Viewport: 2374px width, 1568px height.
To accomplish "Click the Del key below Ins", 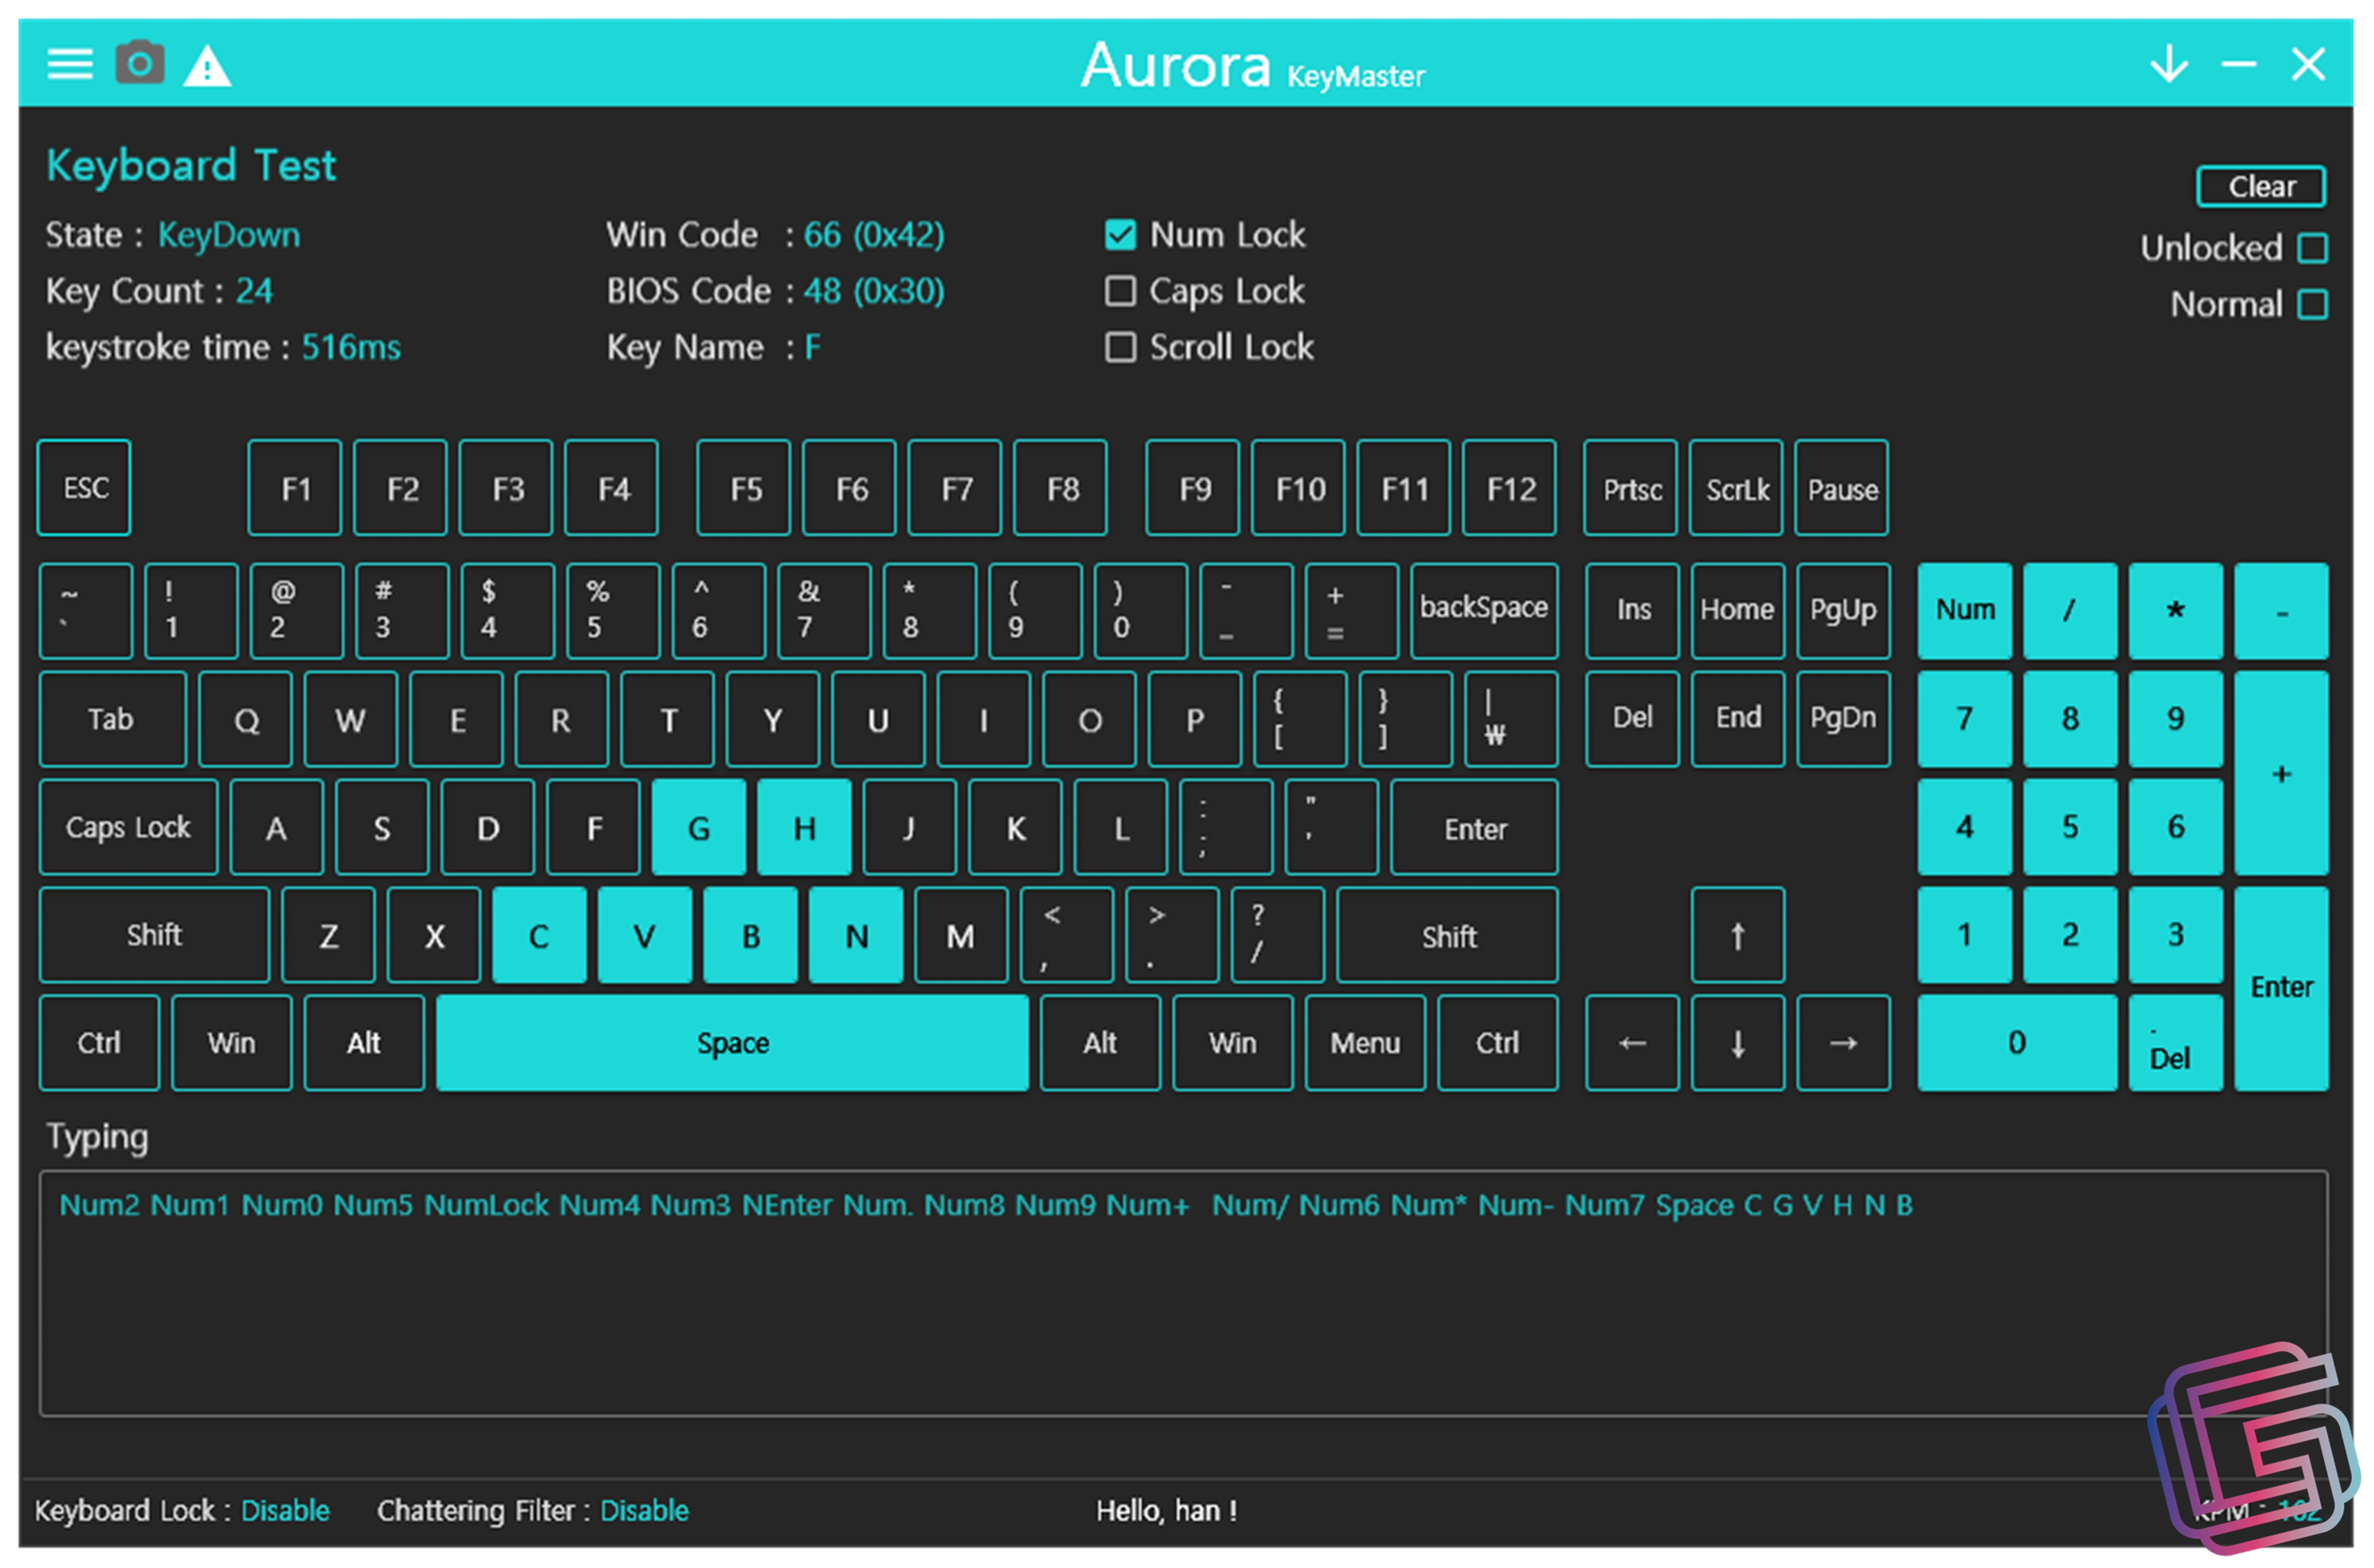I will coord(1632,719).
